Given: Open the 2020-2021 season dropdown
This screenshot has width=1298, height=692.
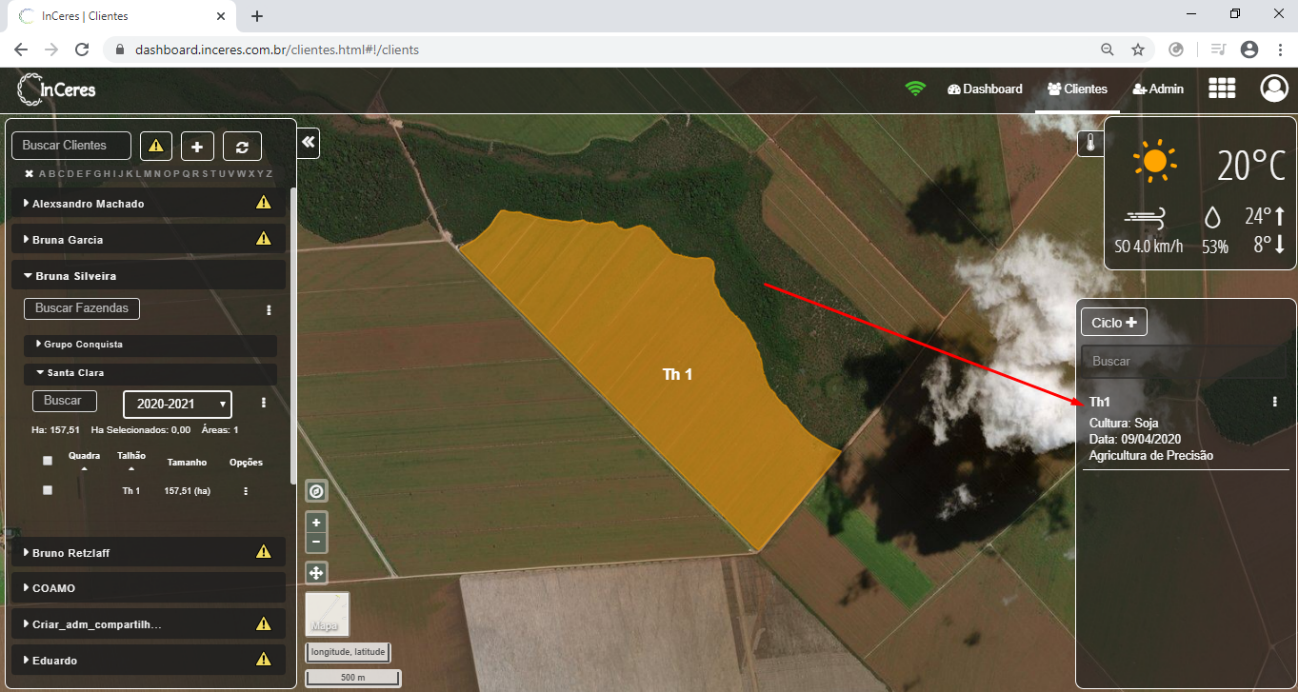Looking at the screenshot, I should 178,404.
